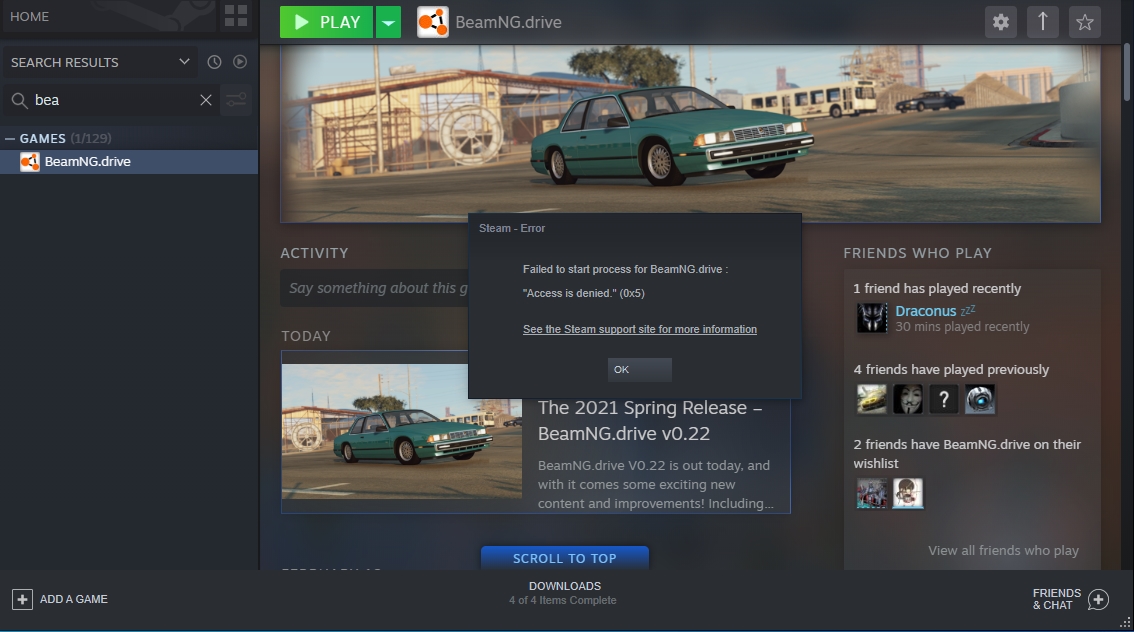Click the activity comment input field
The width and height of the screenshot is (1134, 632).
(375, 288)
